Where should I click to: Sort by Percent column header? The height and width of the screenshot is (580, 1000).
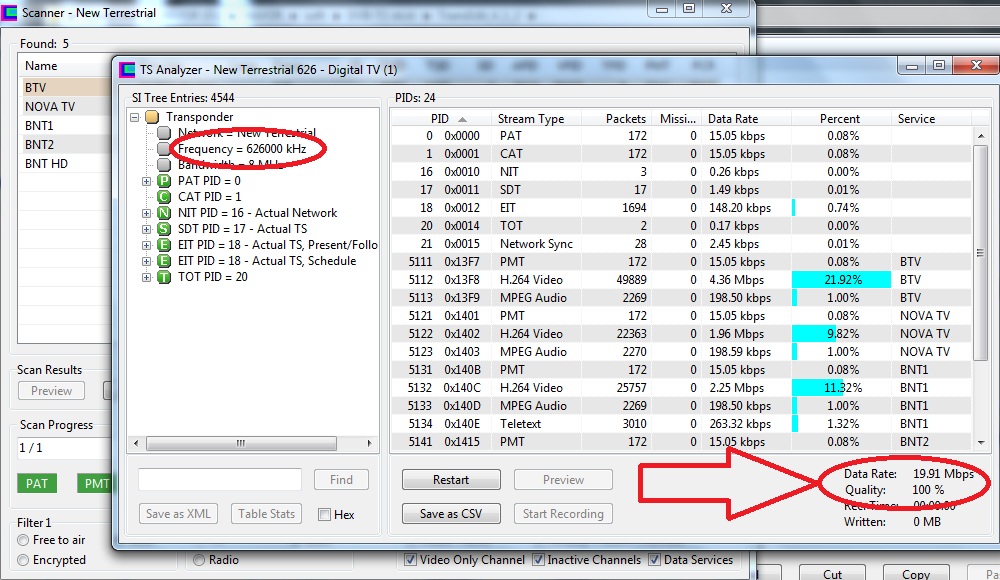839,119
